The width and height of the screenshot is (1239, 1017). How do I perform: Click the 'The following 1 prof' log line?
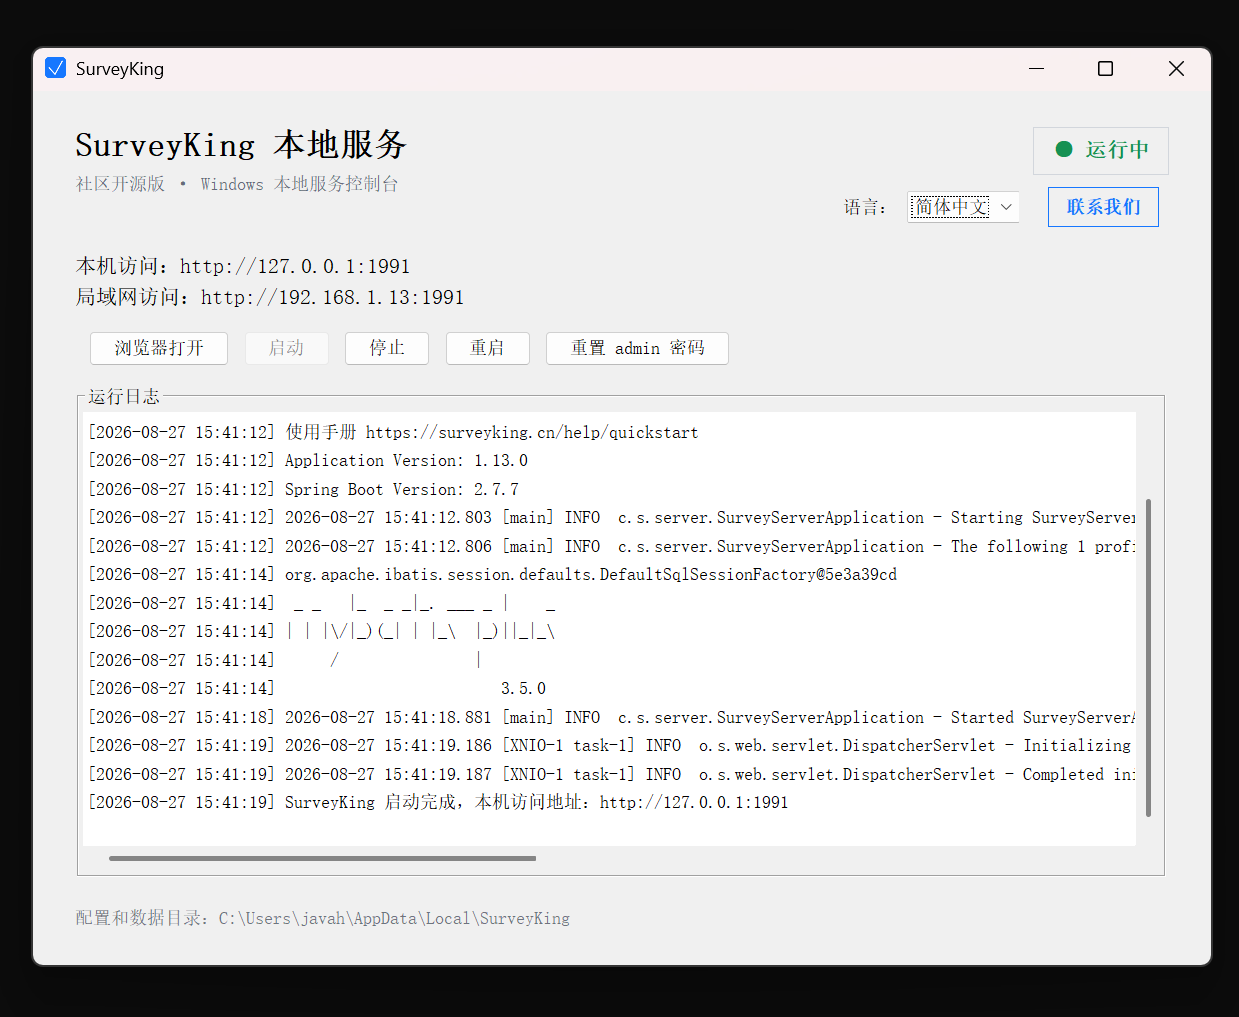point(612,546)
